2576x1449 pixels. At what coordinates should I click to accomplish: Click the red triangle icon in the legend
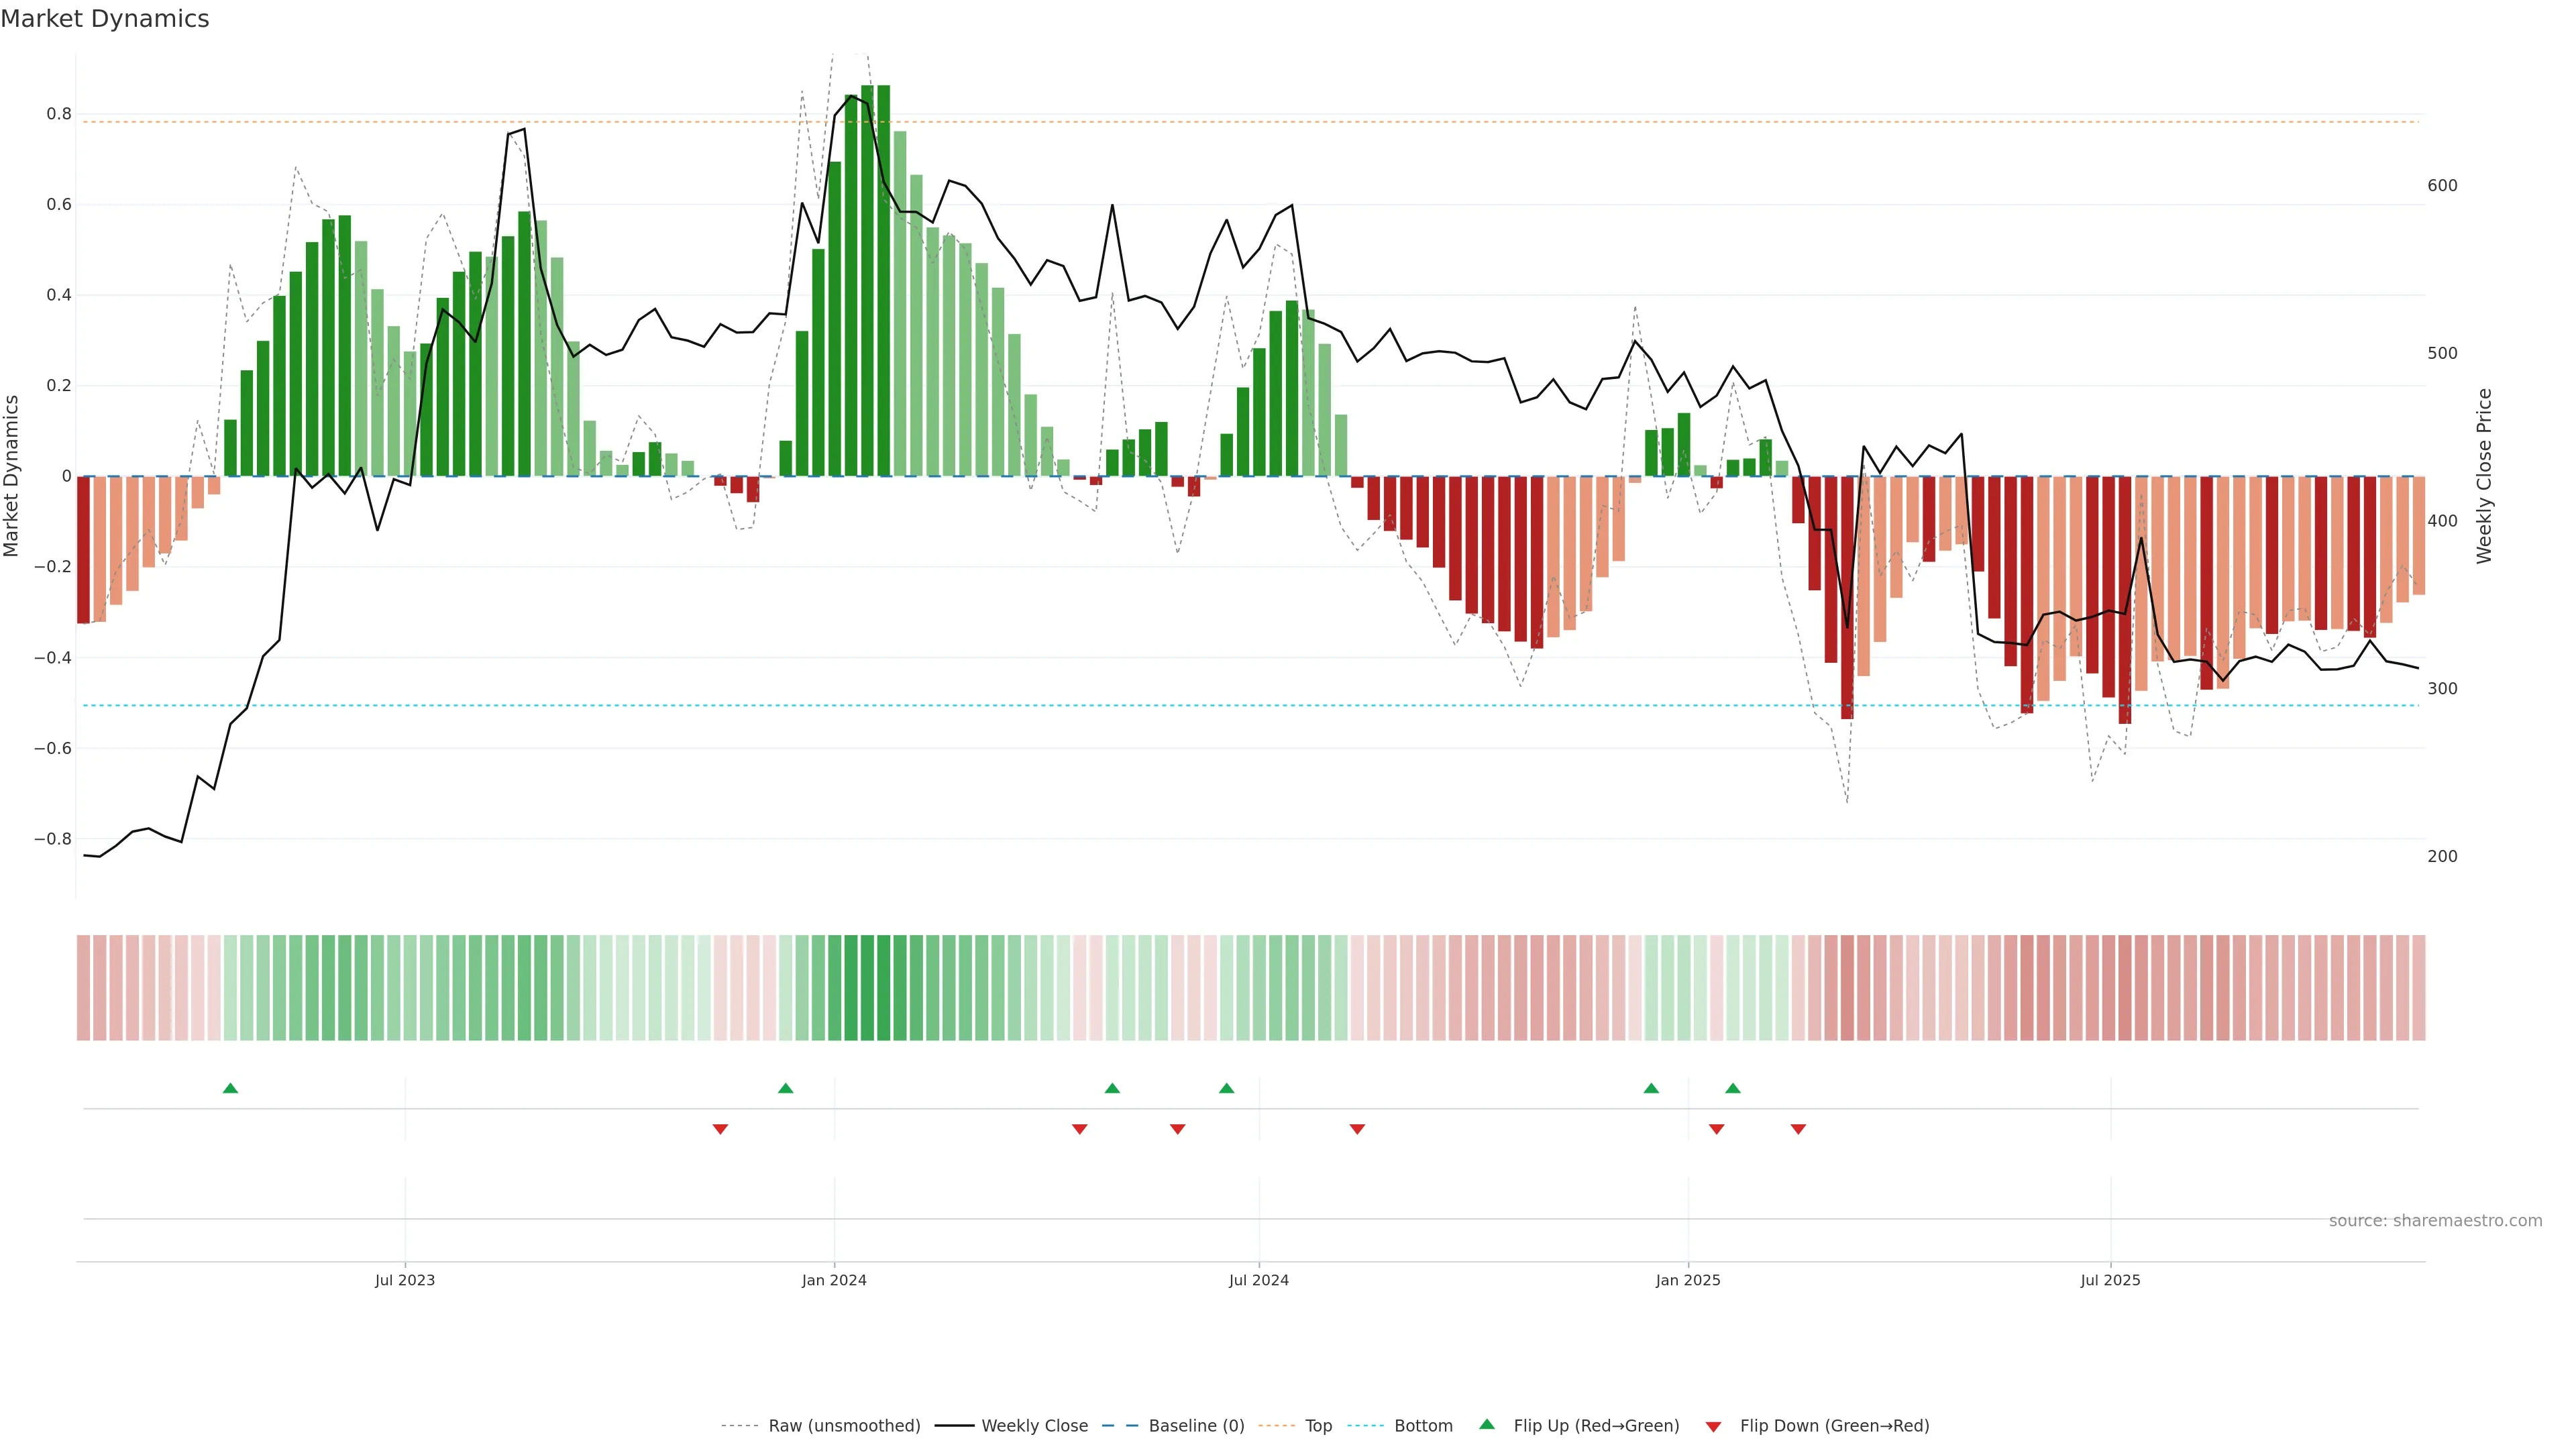coord(1713,1426)
